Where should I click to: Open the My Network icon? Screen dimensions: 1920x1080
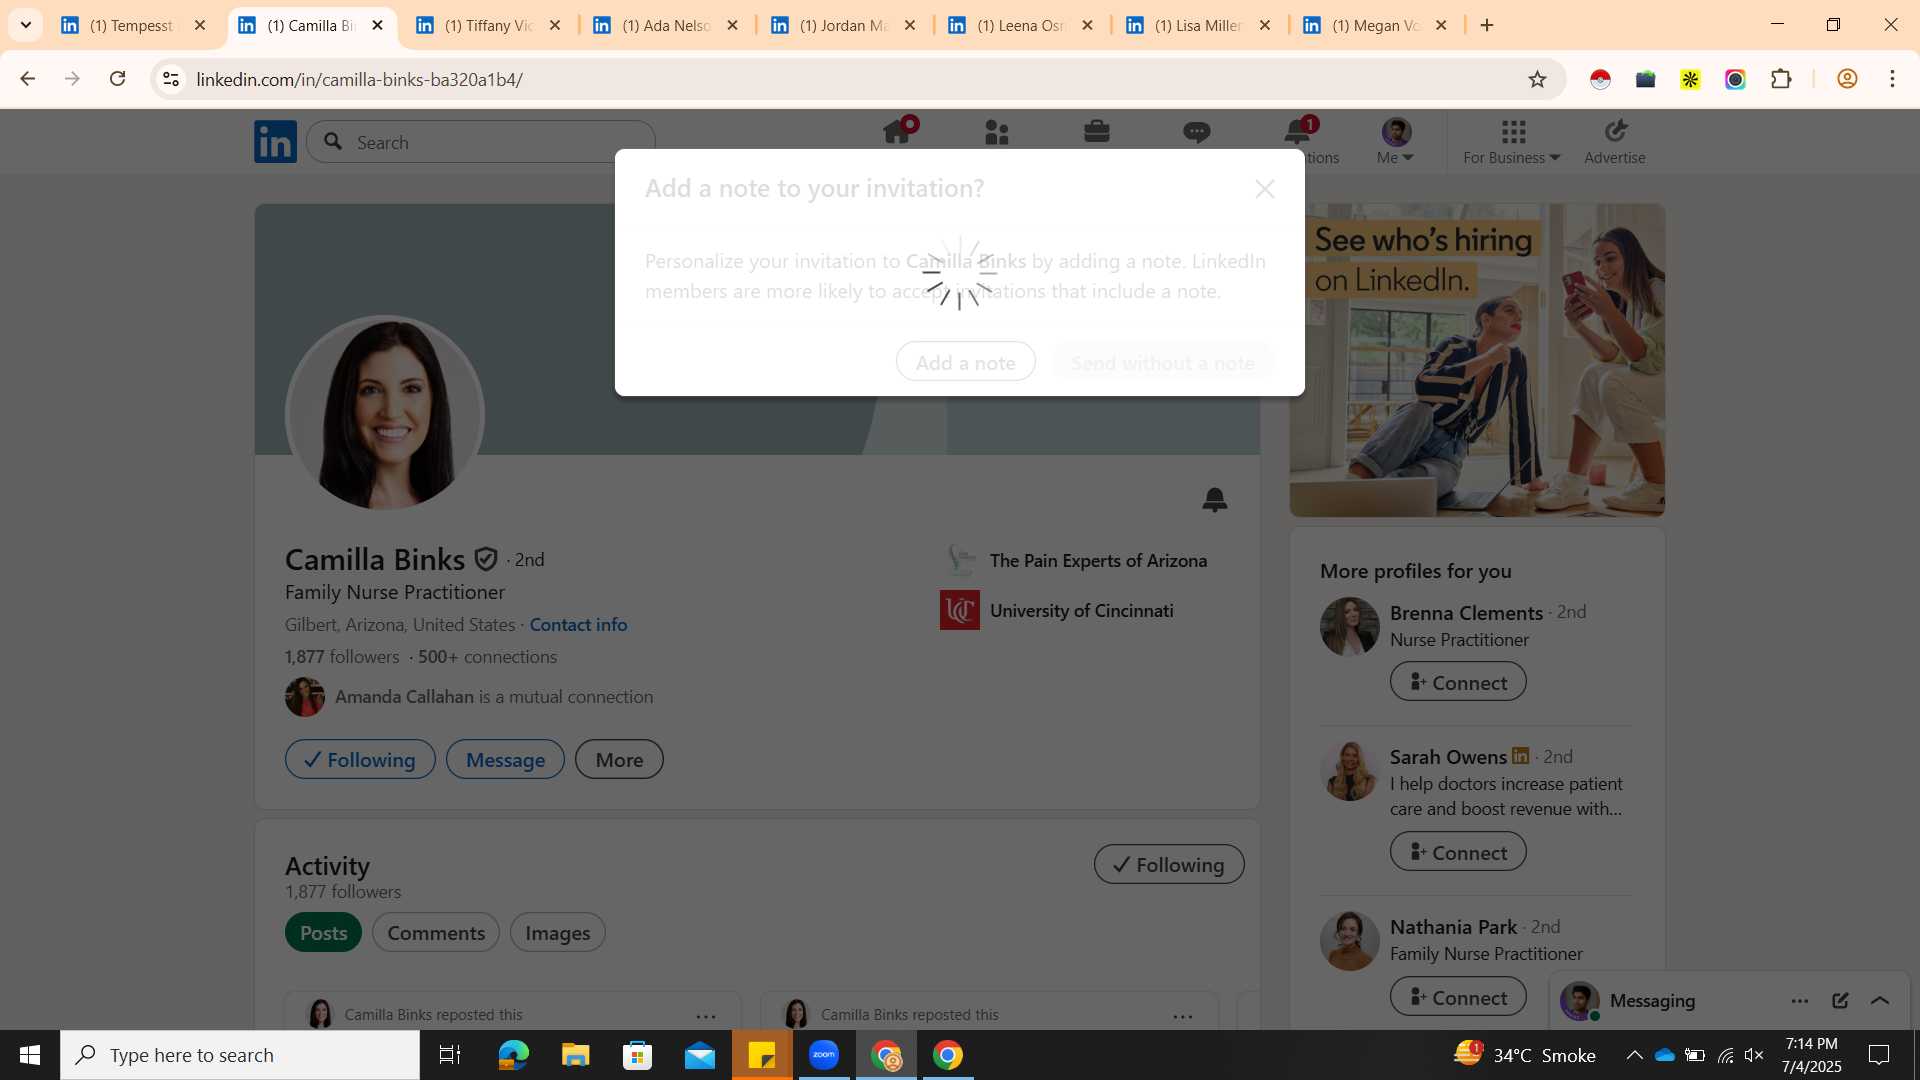pos(997,132)
